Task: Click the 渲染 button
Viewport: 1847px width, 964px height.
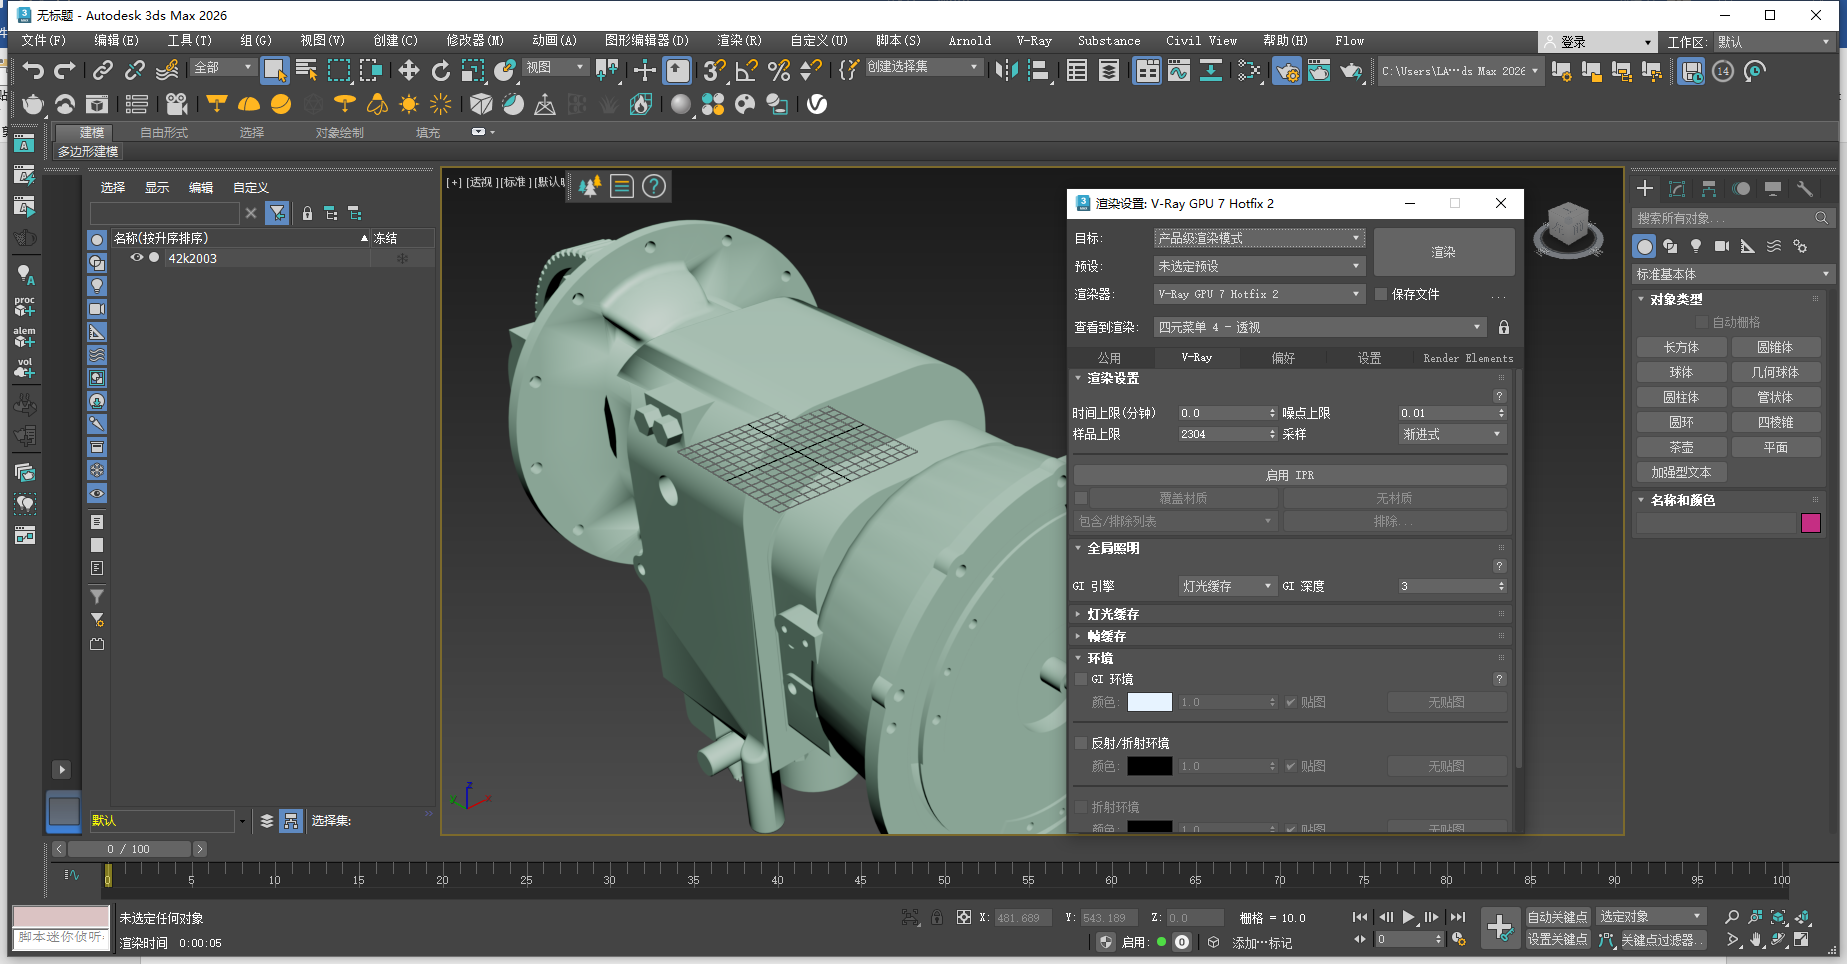Action: point(1443,252)
